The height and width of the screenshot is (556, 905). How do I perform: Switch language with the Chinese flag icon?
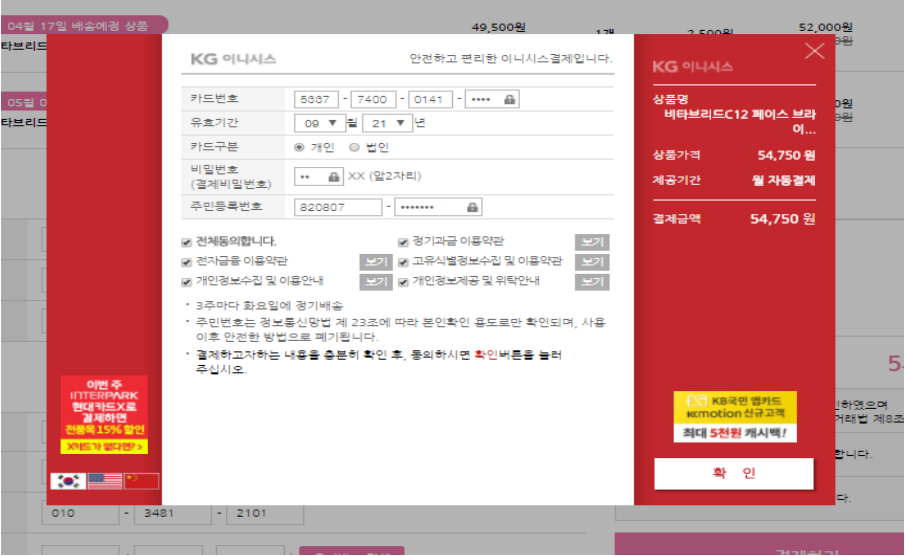click(x=142, y=481)
